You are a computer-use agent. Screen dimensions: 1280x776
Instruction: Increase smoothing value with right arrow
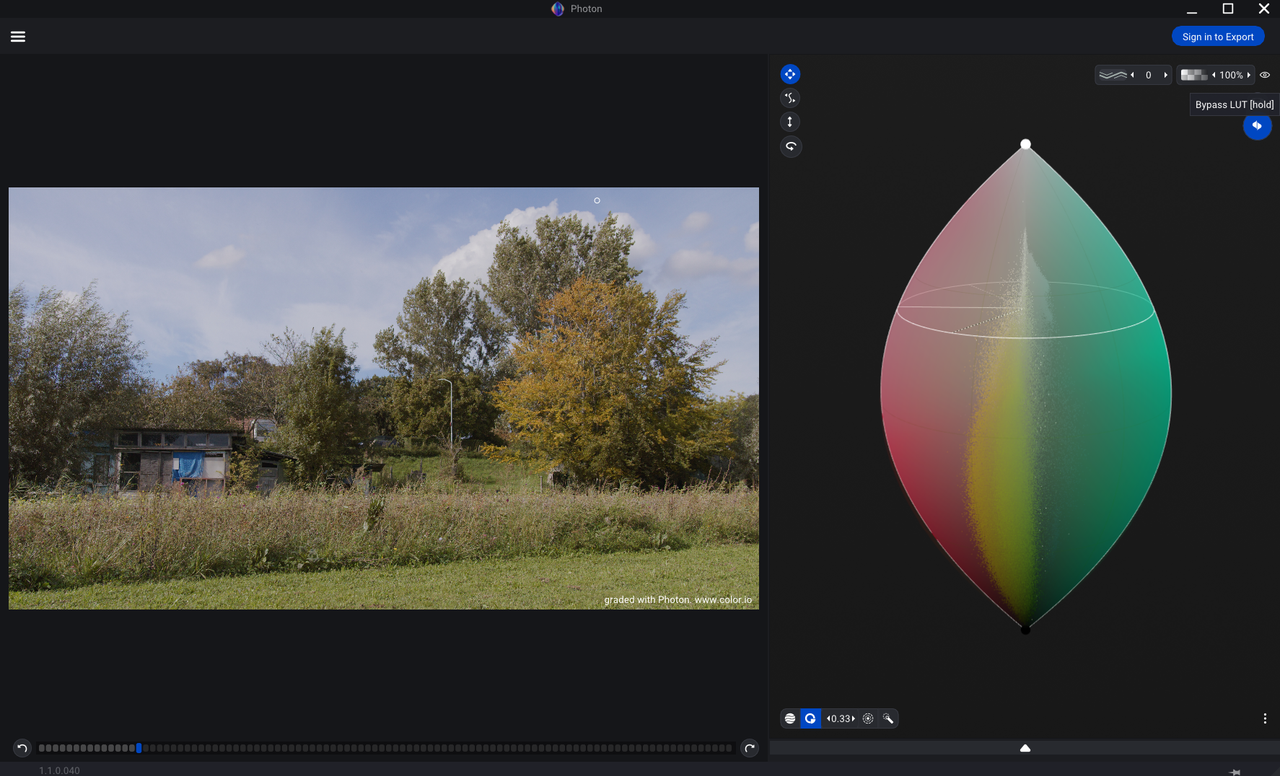(x=1165, y=75)
